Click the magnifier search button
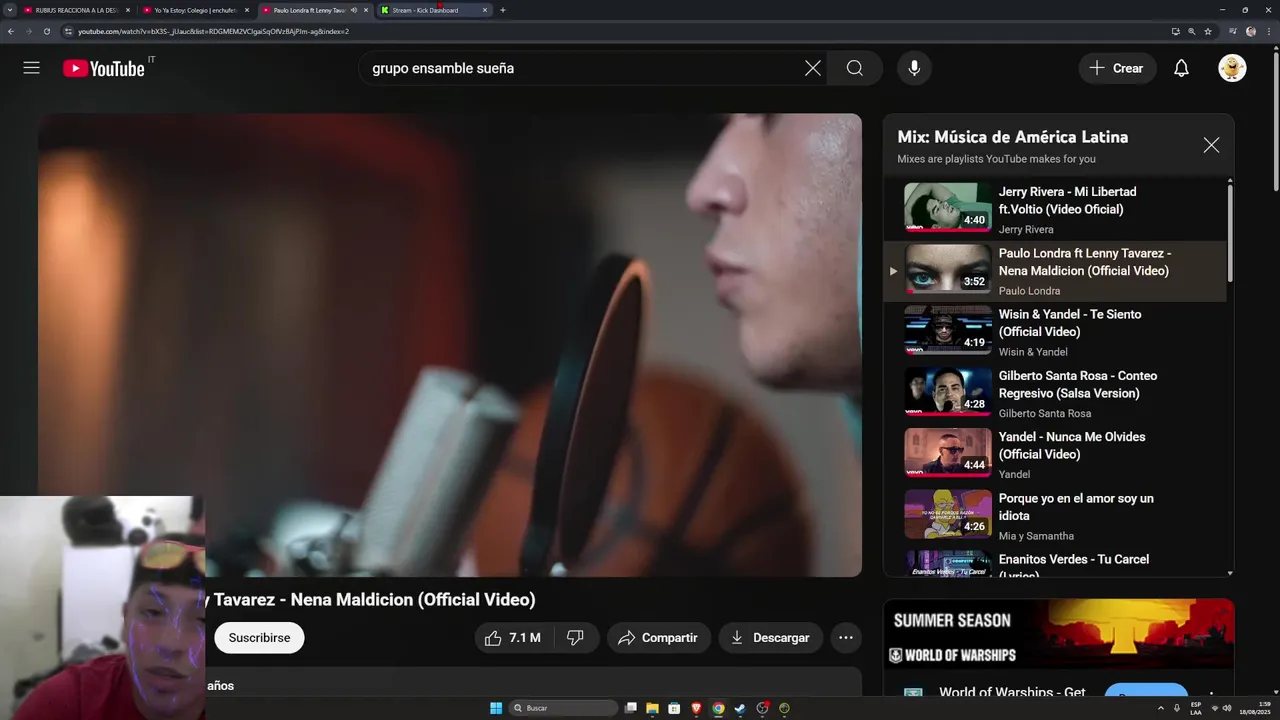1280x720 pixels. pyautogui.click(x=855, y=68)
